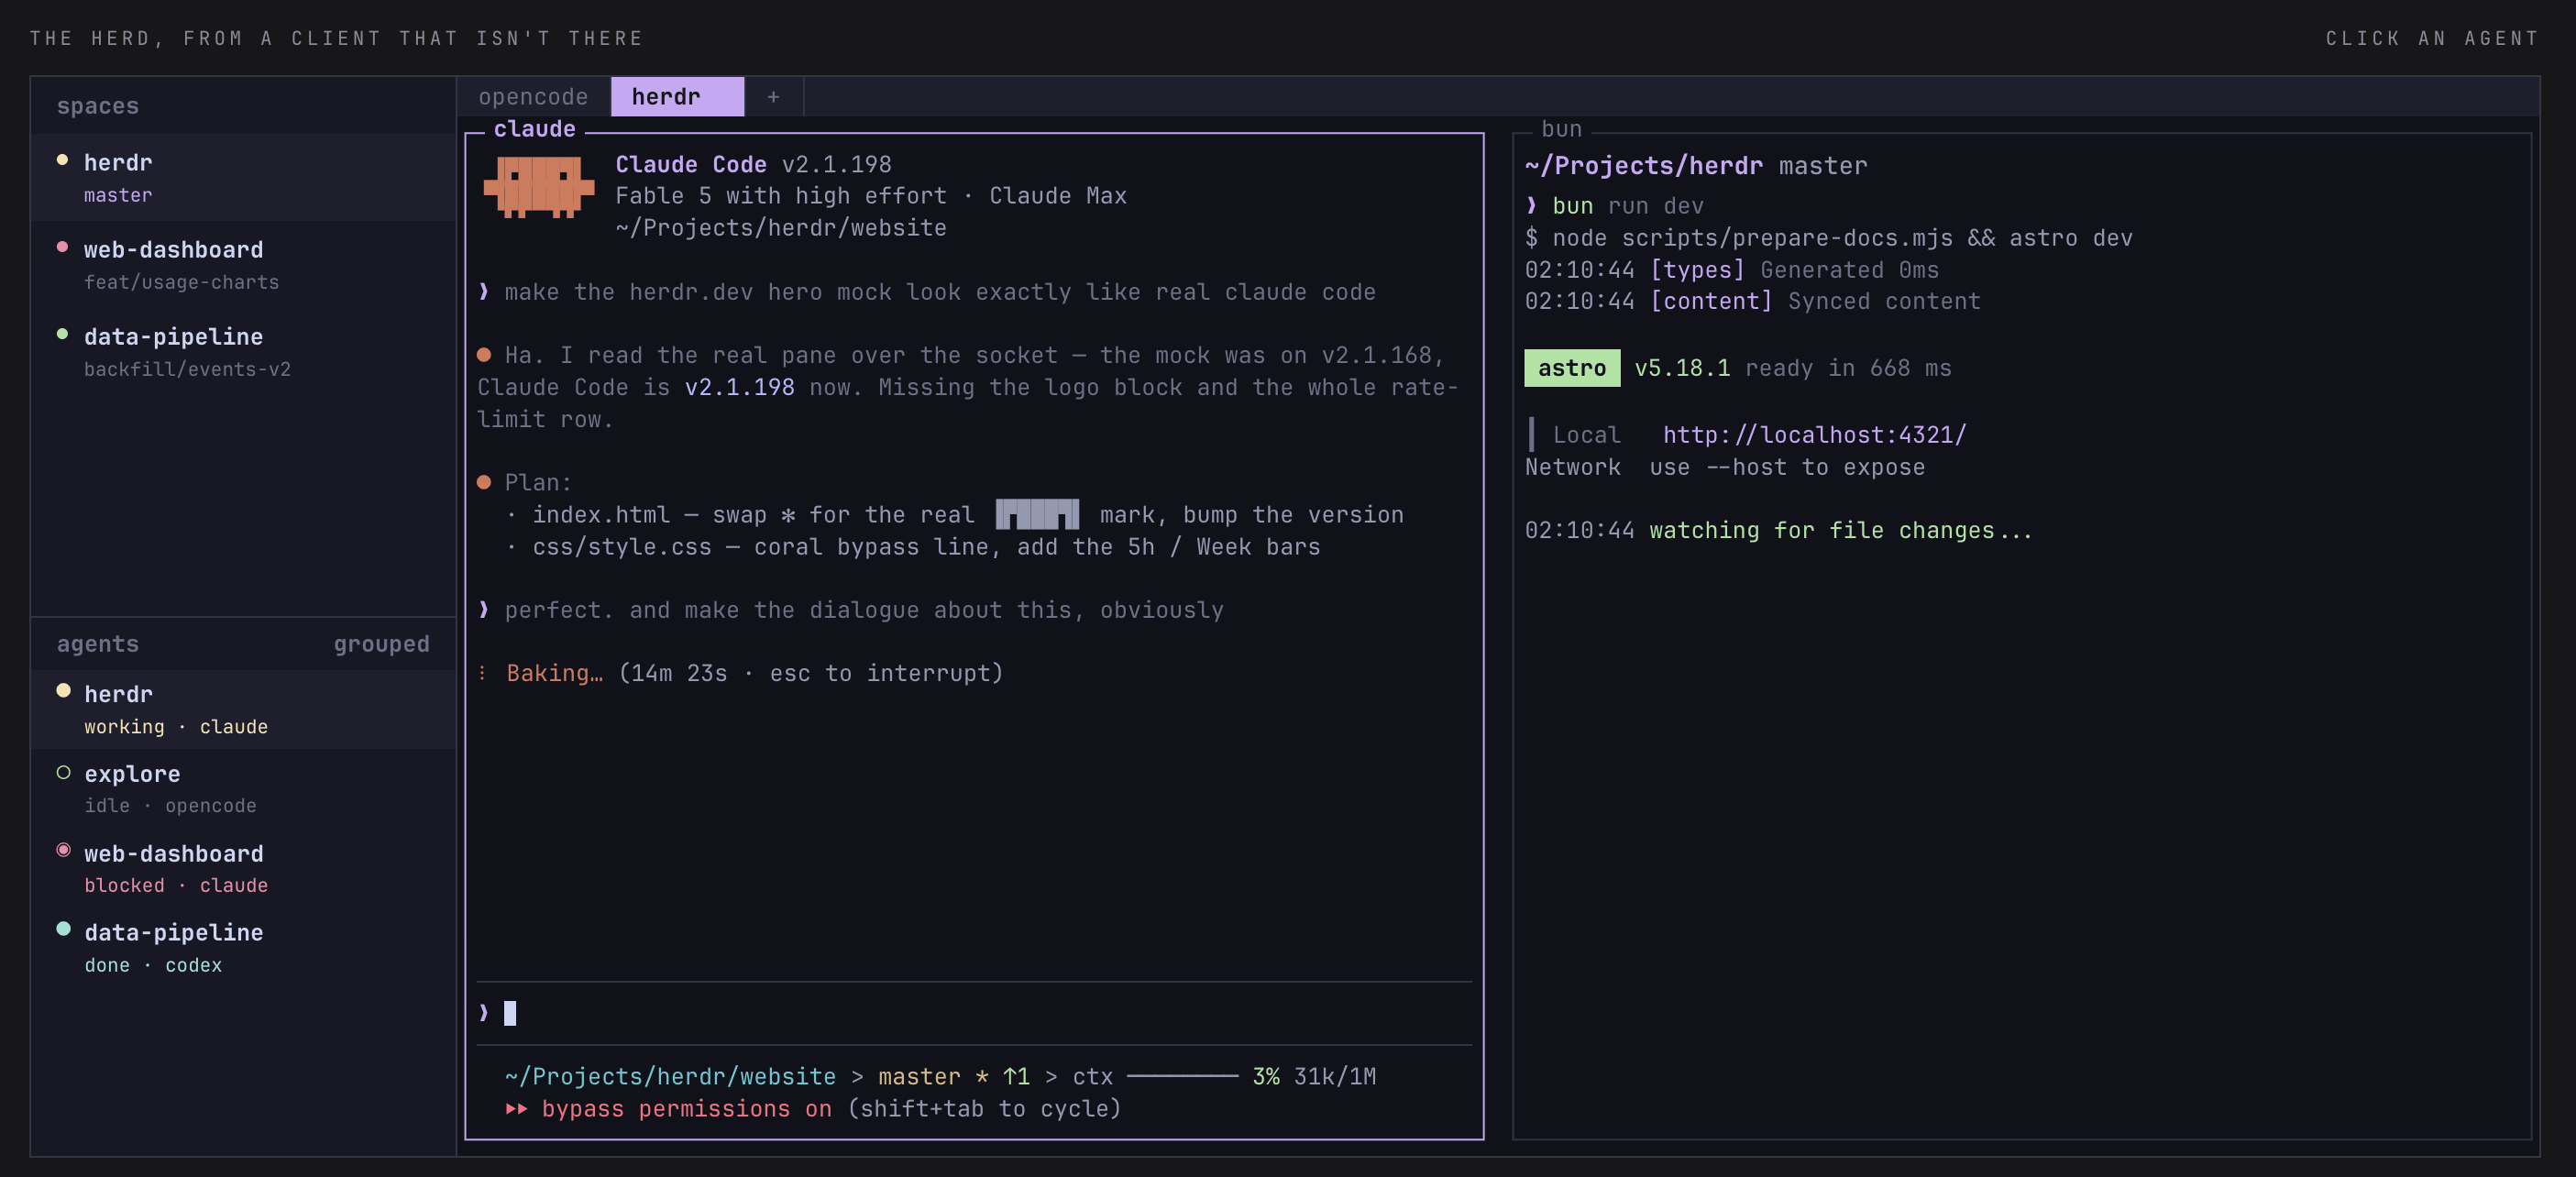Click the Baking spinner indicator

coord(482,673)
